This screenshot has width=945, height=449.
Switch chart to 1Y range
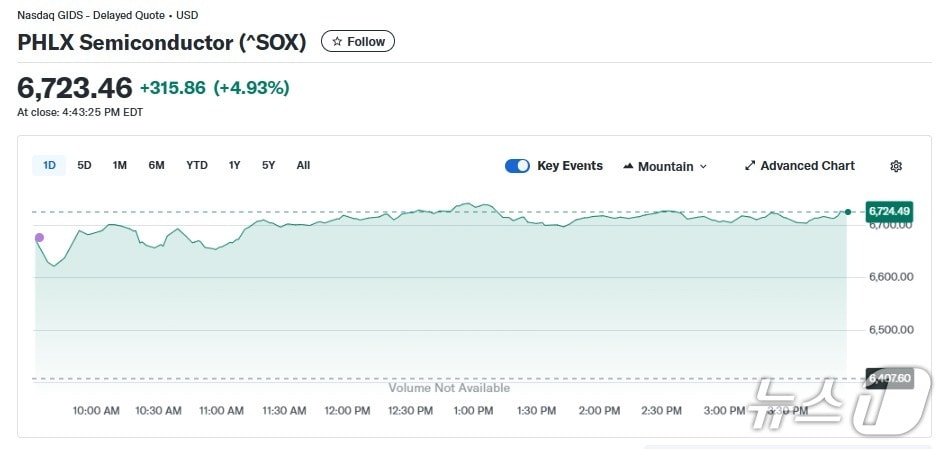pos(234,166)
